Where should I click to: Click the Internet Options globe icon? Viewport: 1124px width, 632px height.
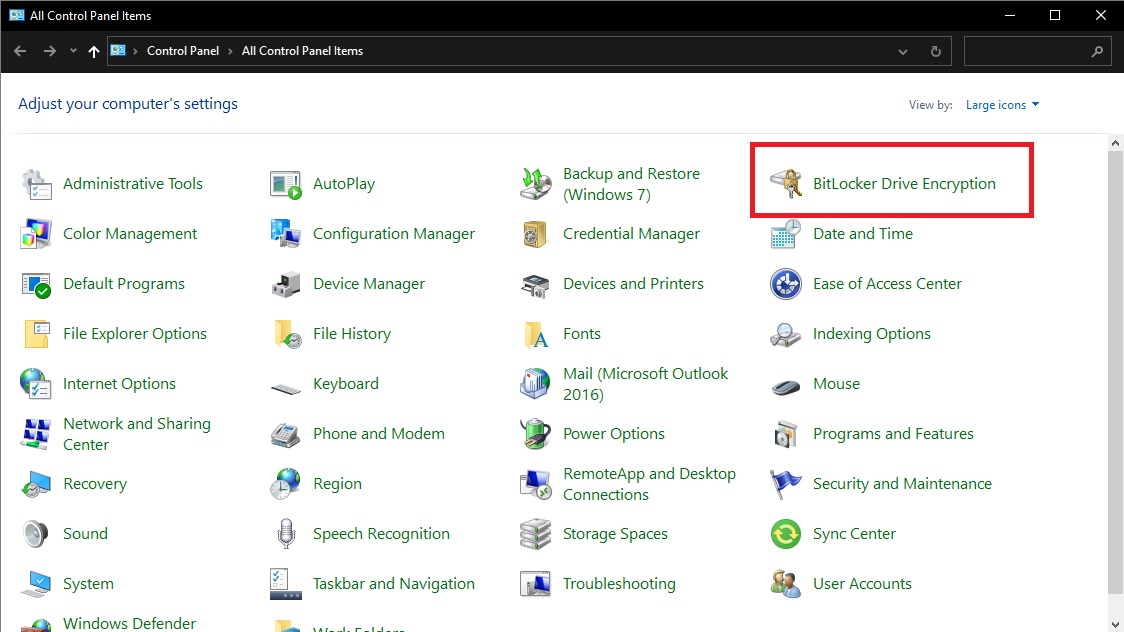coord(36,384)
